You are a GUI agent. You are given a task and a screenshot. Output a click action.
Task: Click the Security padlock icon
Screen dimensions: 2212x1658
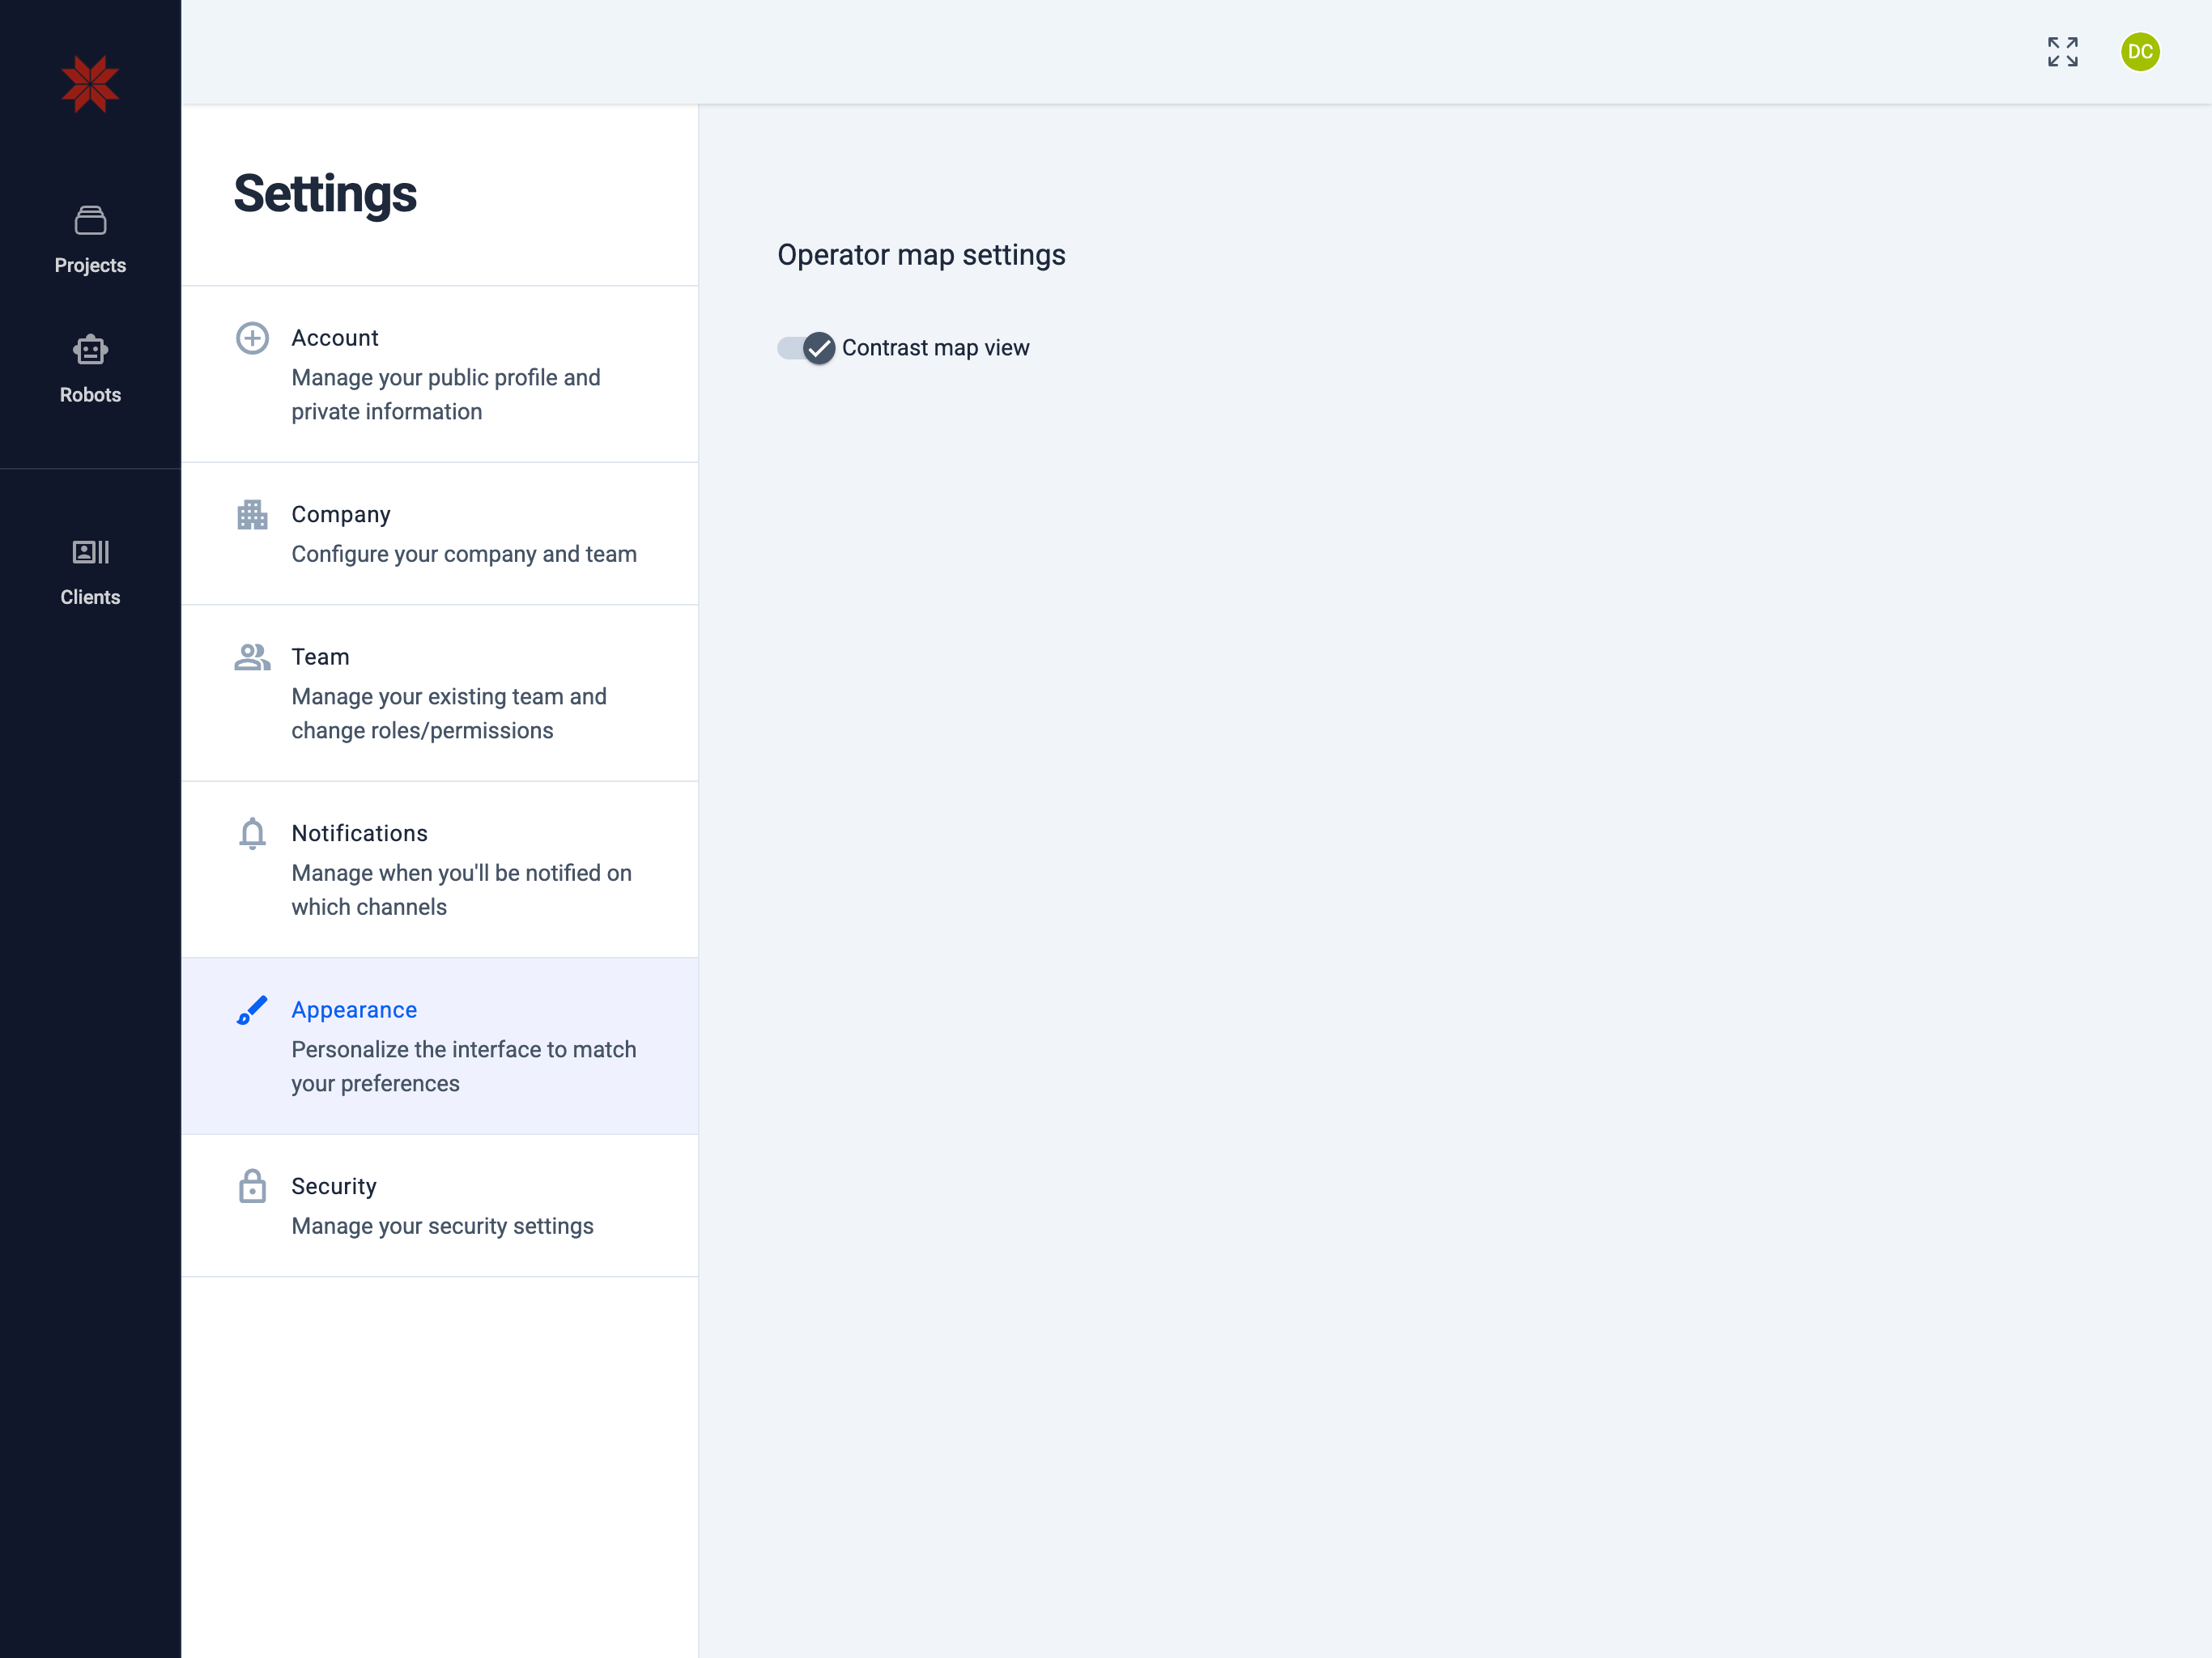[252, 1186]
